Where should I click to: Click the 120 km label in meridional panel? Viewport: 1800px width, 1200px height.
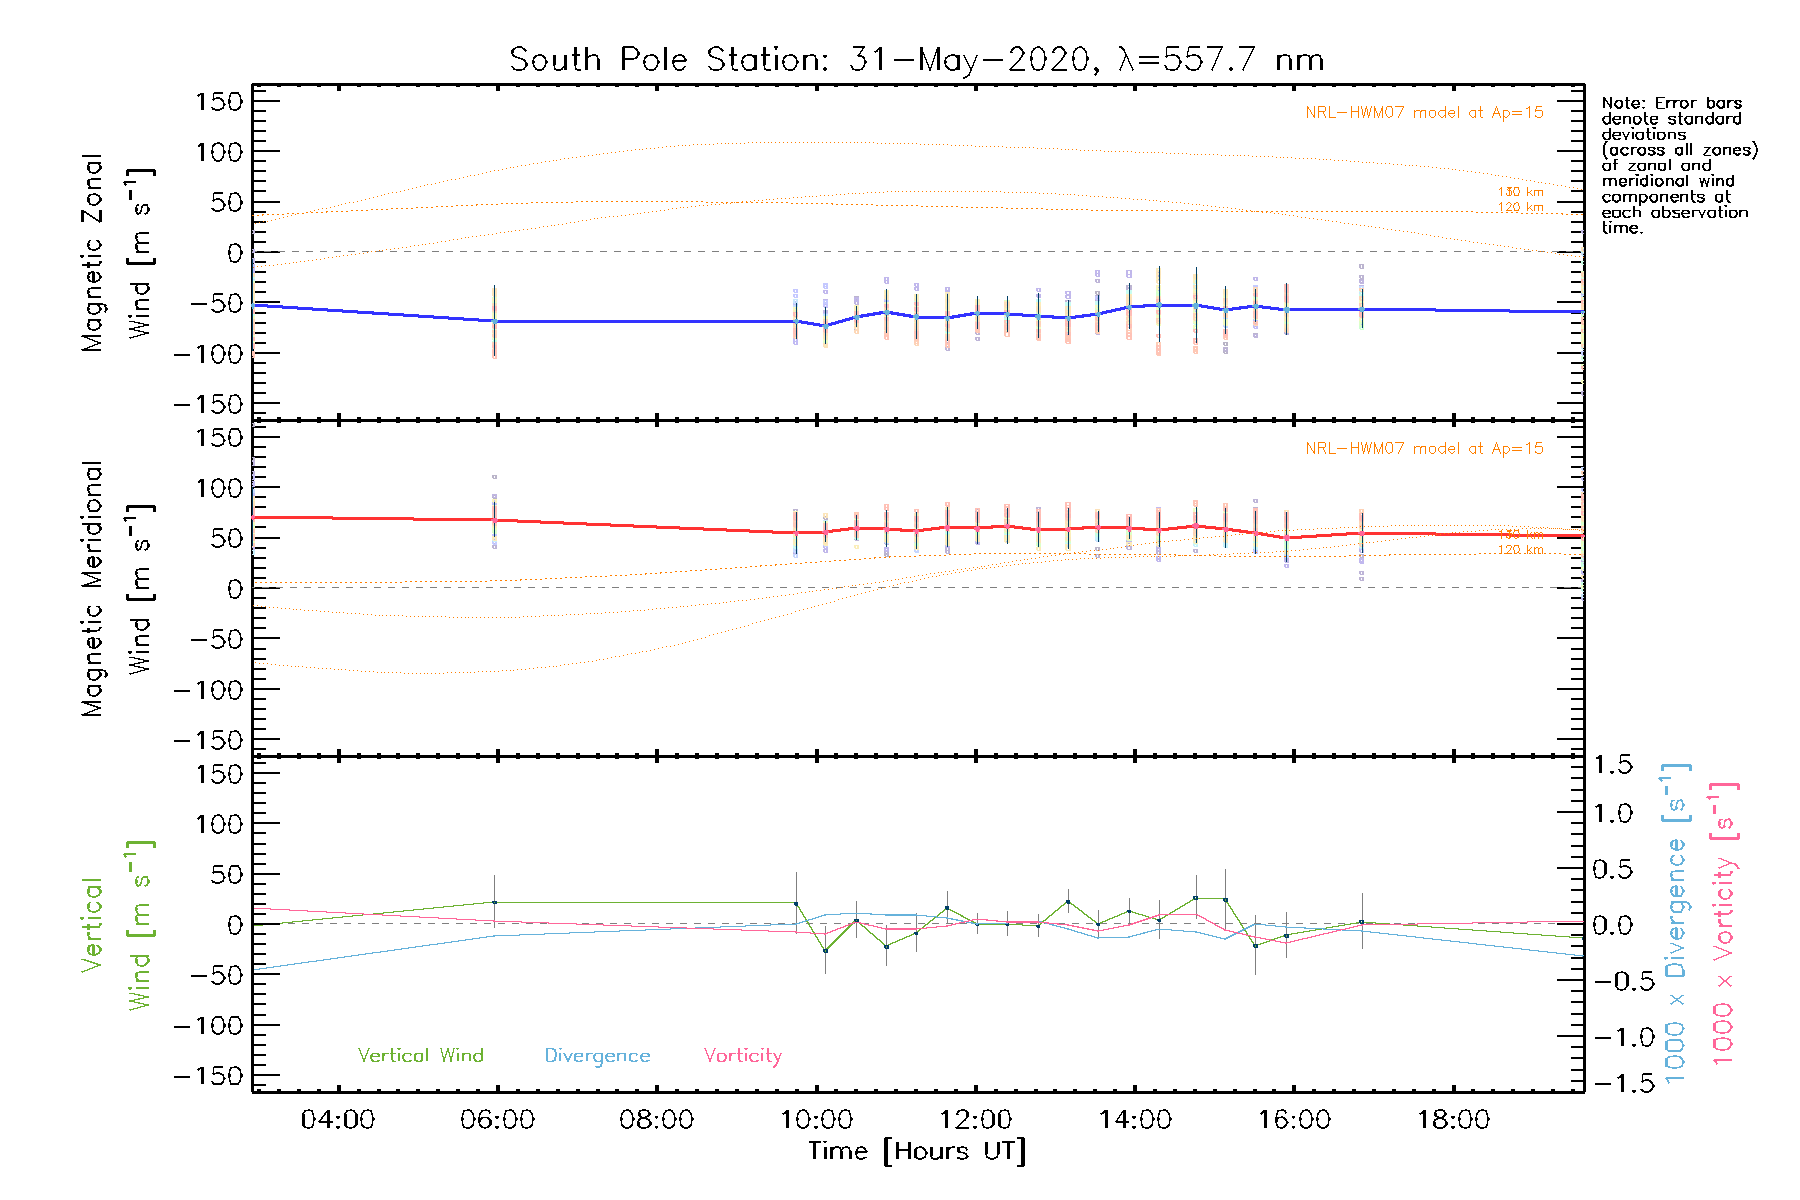click(1520, 550)
